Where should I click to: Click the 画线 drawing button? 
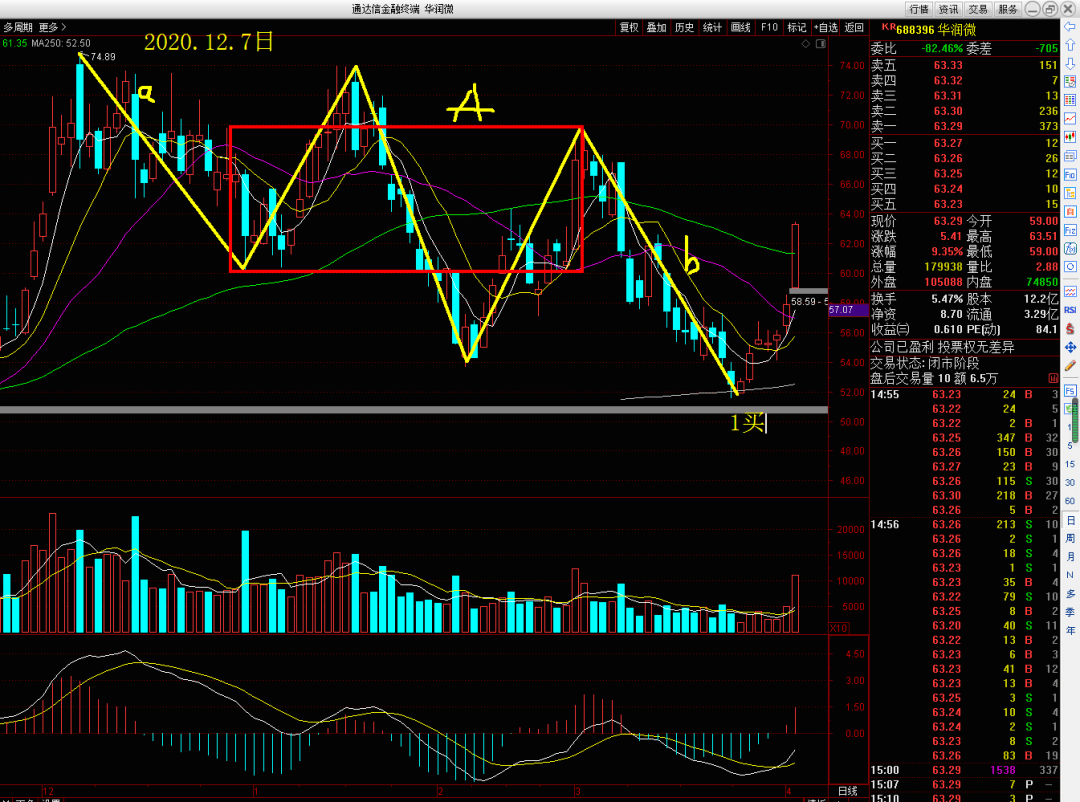pyautogui.click(x=740, y=28)
